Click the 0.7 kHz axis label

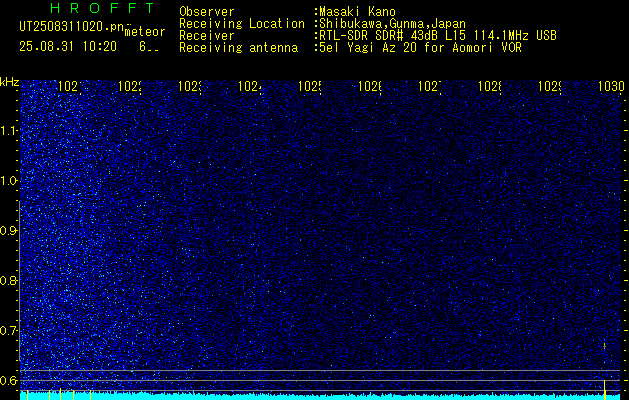coord(10,331)
